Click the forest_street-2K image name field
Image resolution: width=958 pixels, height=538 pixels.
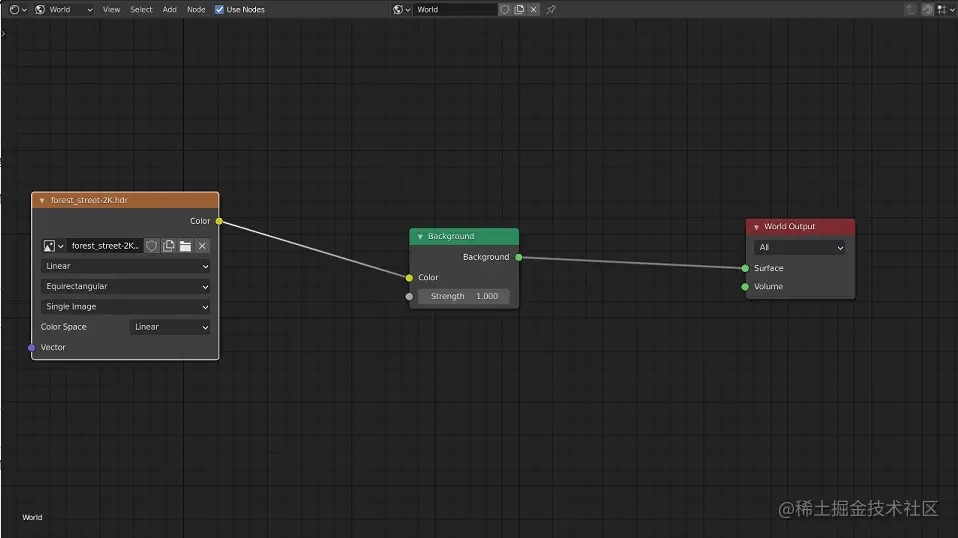(104, 245)
